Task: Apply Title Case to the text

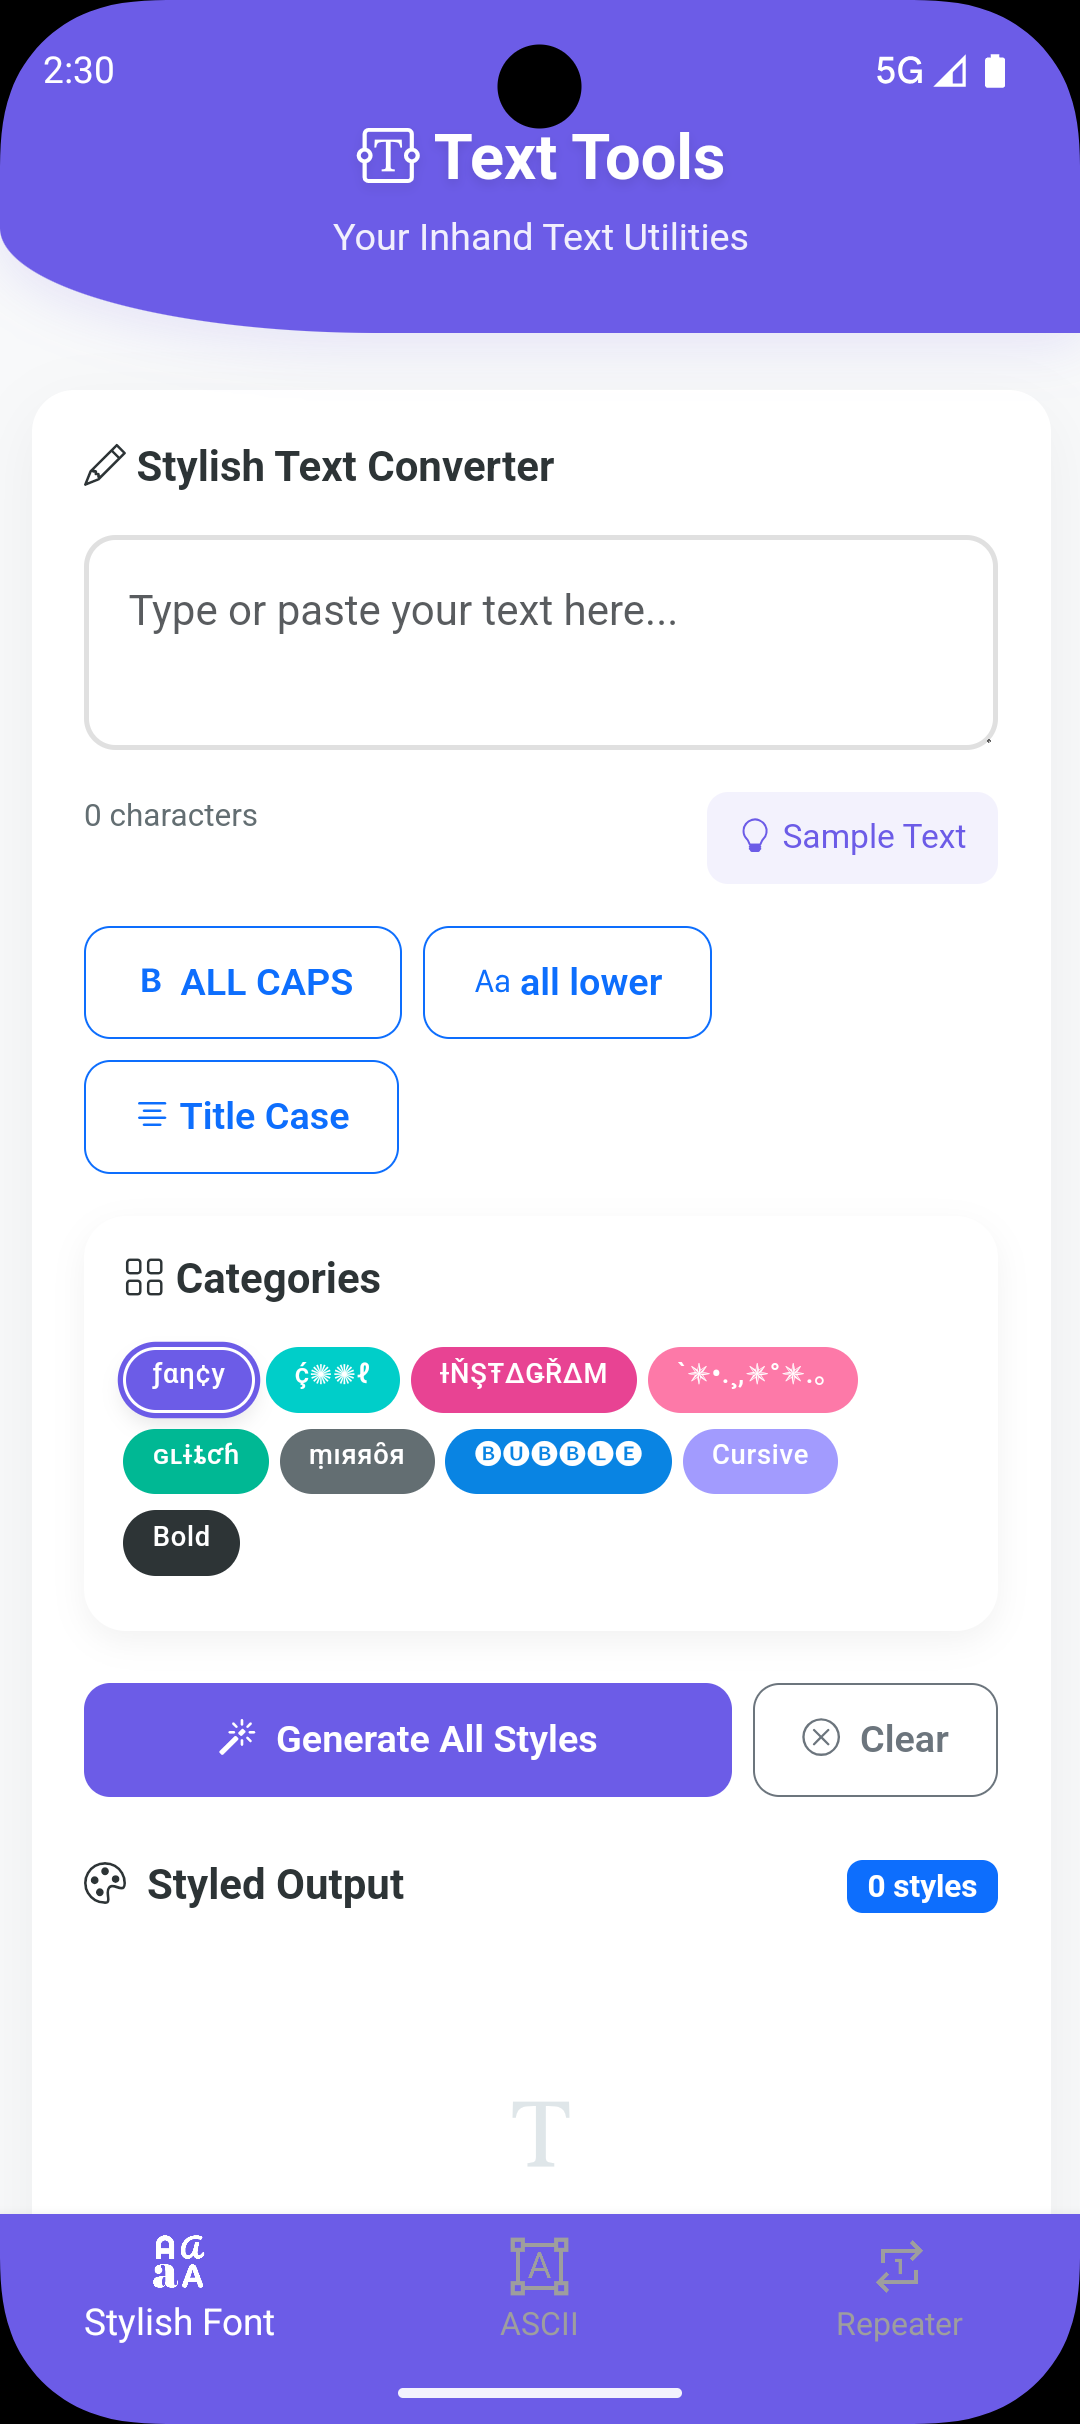Action: tap(242, 1116)
